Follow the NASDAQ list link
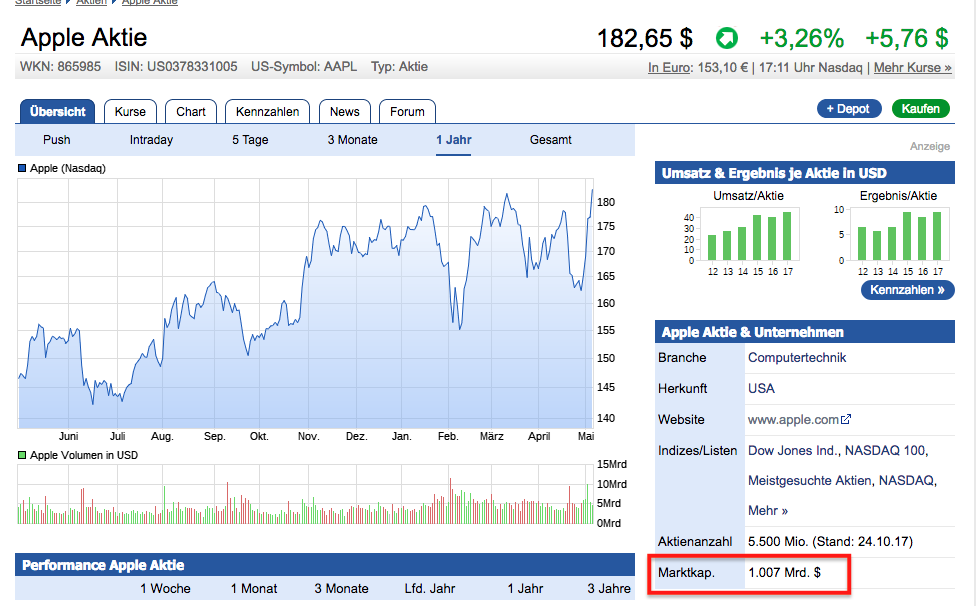This screenshot has height=606, width=976. pyautogui.click(x=906, y=480)
